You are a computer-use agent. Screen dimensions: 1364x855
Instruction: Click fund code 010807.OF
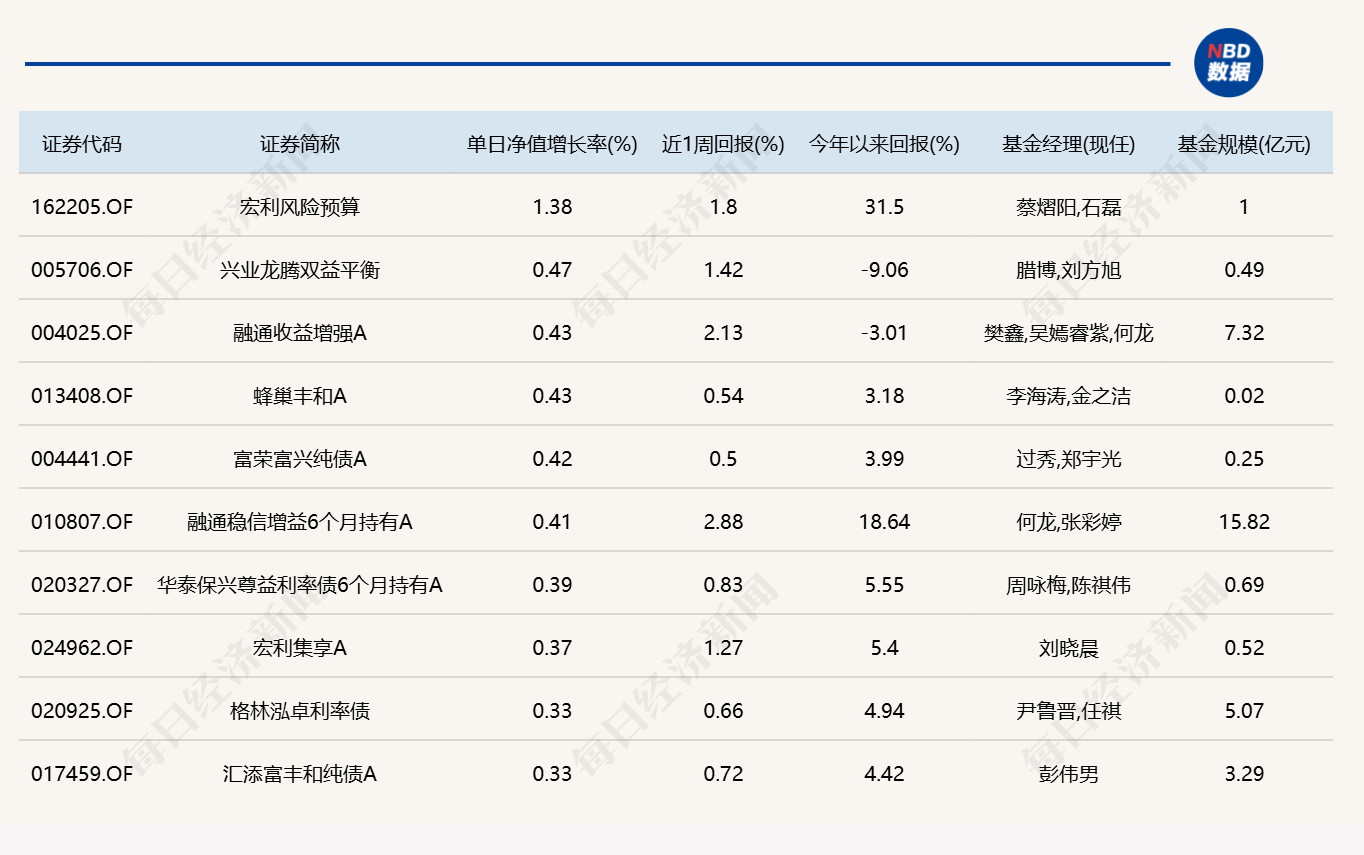[82, 522]
